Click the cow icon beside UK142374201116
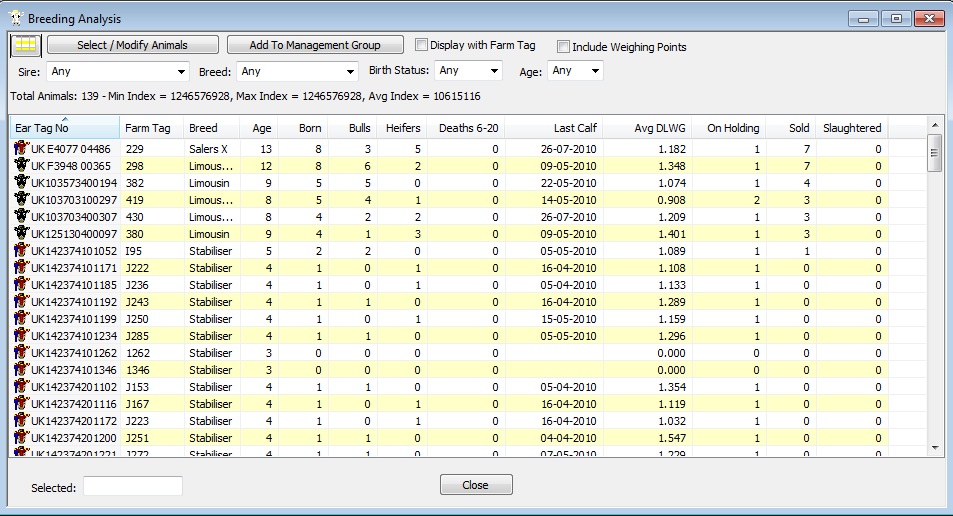The width and height of the screenshot is (953, 516). click(x=22, y=404)
